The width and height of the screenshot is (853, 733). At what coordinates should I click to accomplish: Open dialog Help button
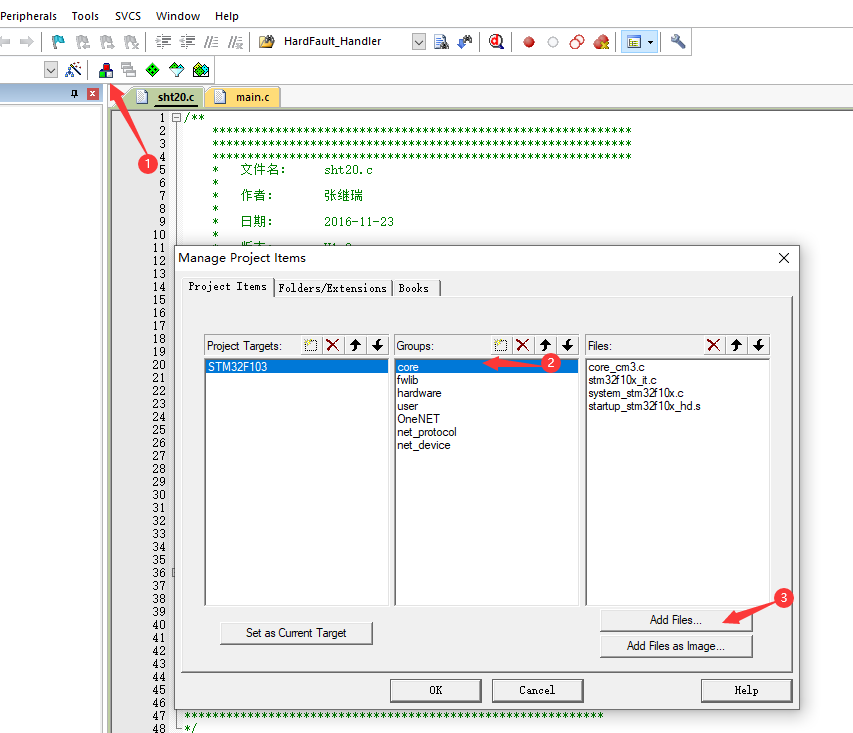tap(746, 691)
